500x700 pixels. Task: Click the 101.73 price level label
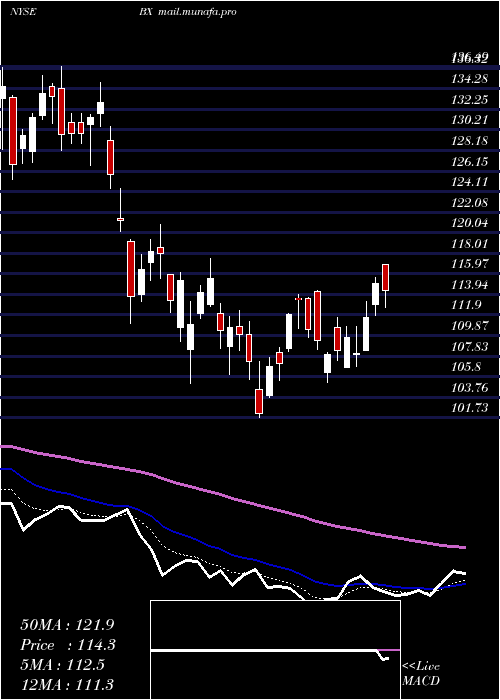(470, 408)
